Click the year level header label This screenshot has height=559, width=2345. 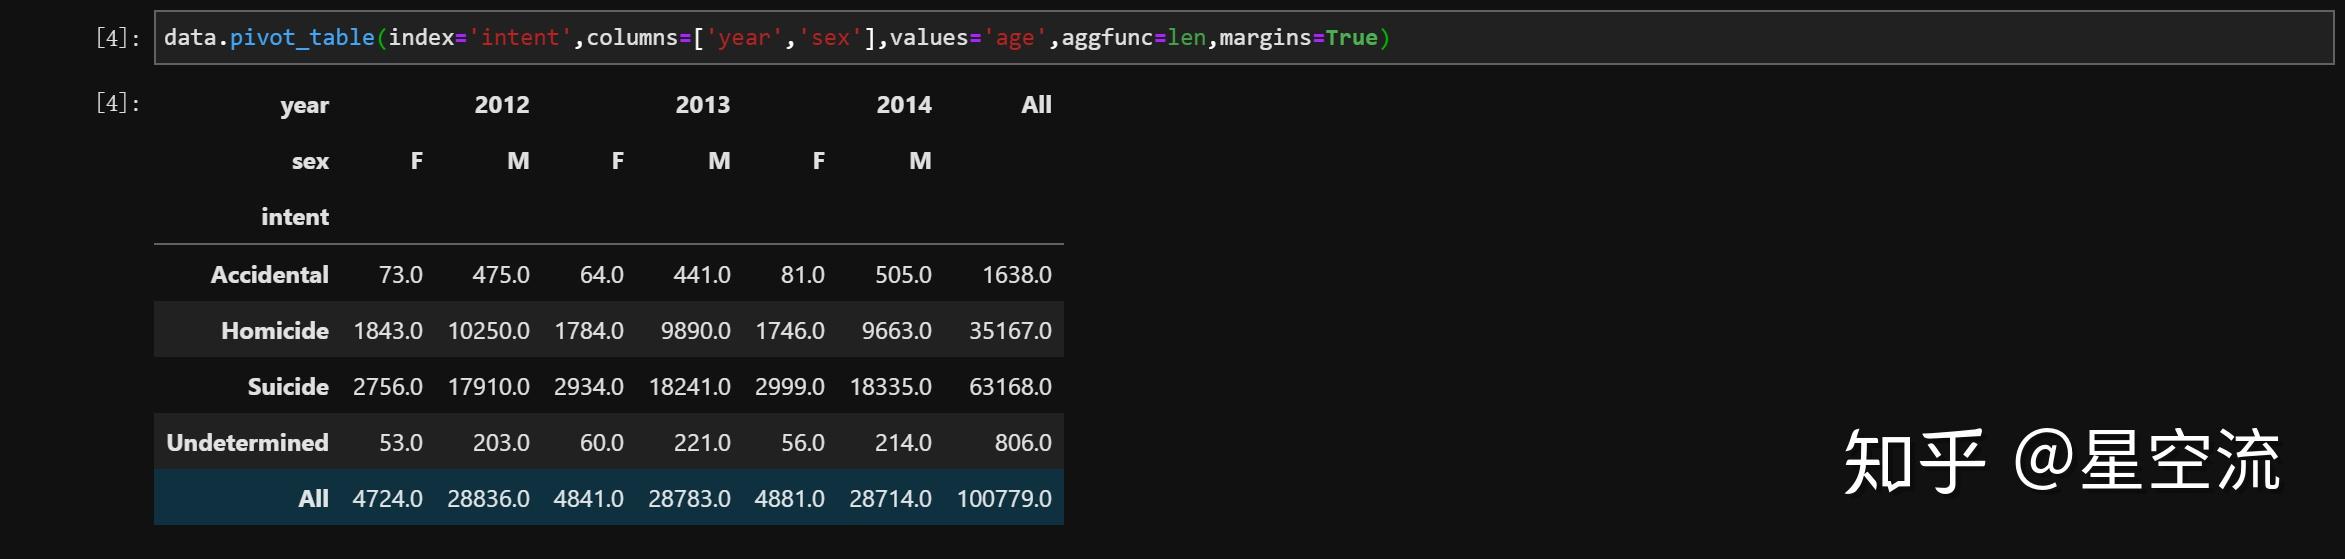click(304, 105)
